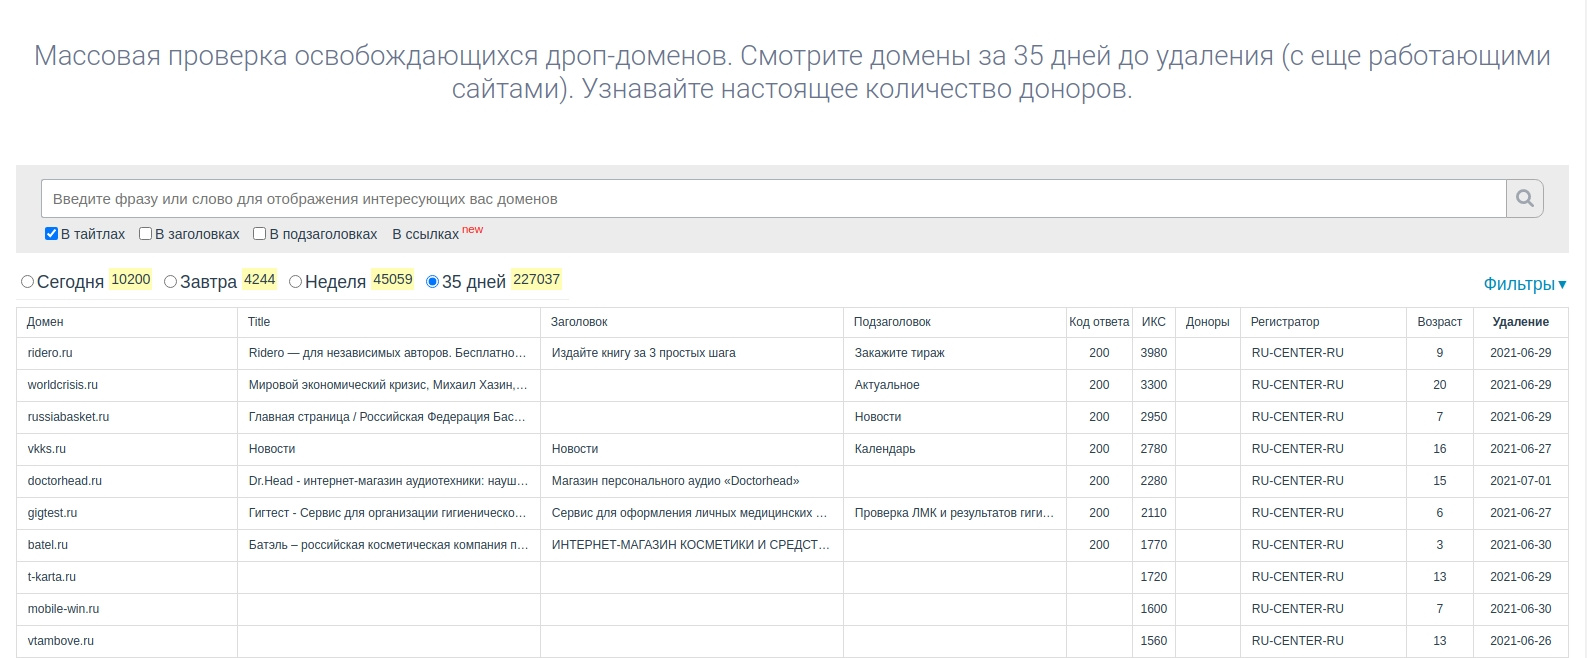
Task: Check the "В подзаголовках" option
Action: (259, 234)
